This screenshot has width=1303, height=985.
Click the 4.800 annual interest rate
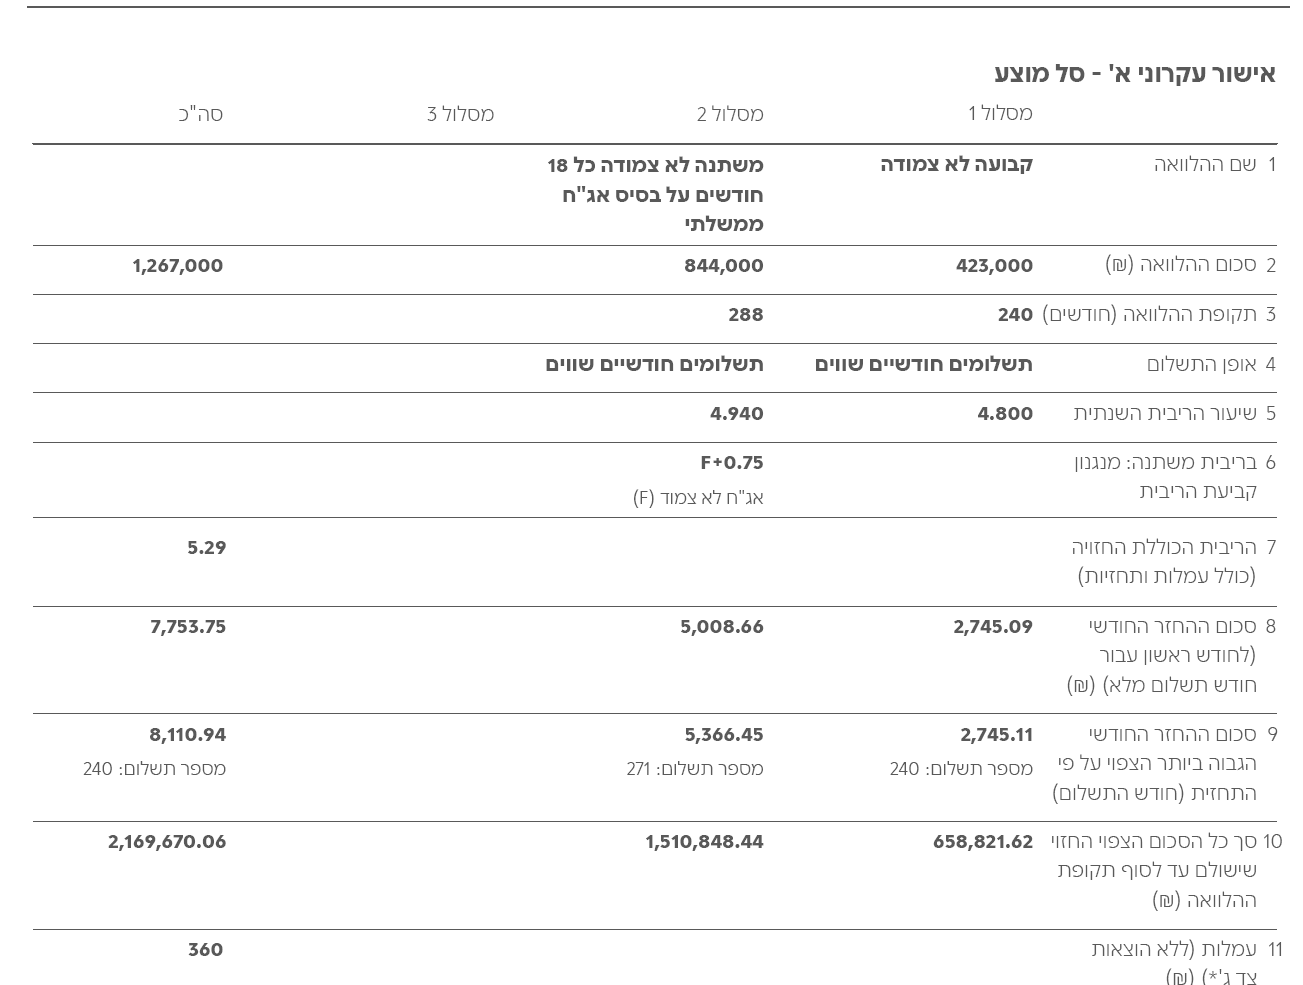point(1005,414)
